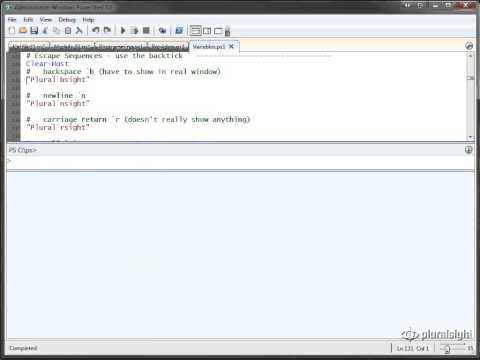Show script pane on right layout
The width and height of the screenshot is (480, 360).
(207, 31)
